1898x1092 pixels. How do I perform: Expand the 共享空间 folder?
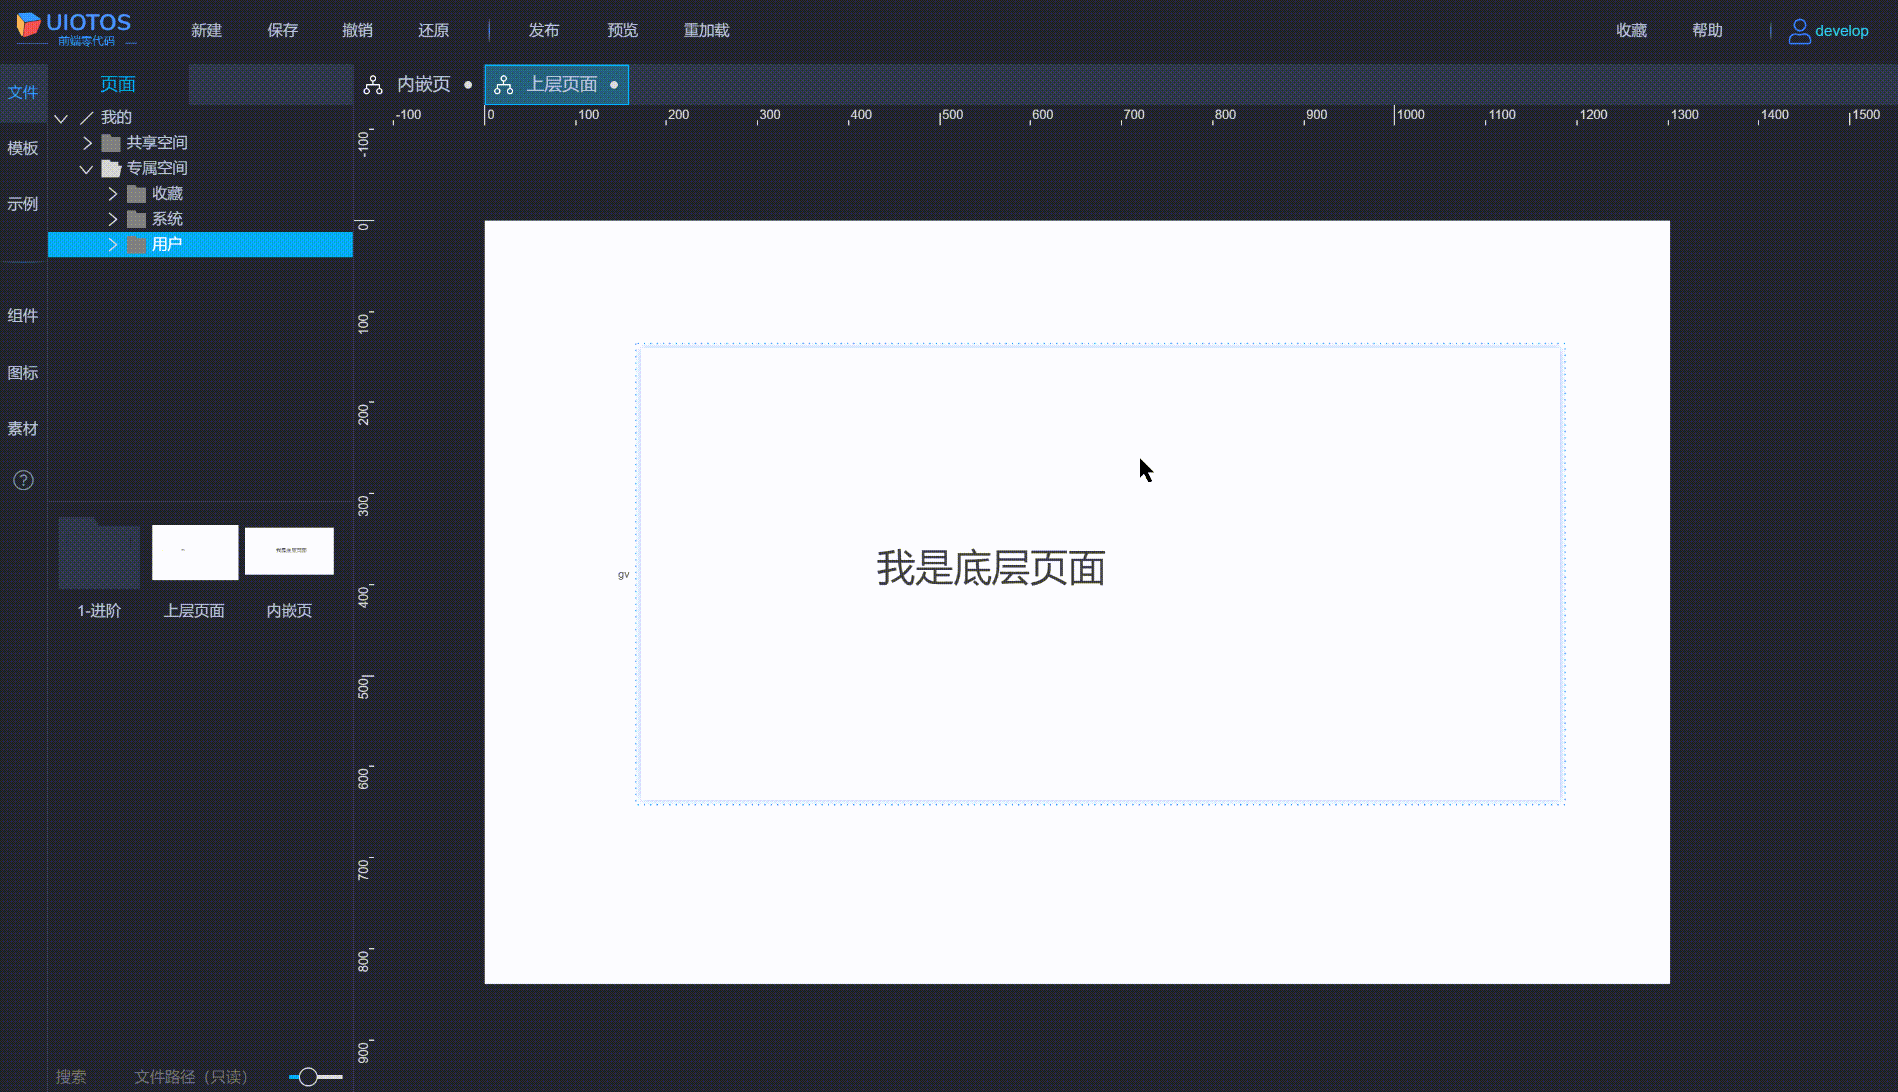(86, 142)
